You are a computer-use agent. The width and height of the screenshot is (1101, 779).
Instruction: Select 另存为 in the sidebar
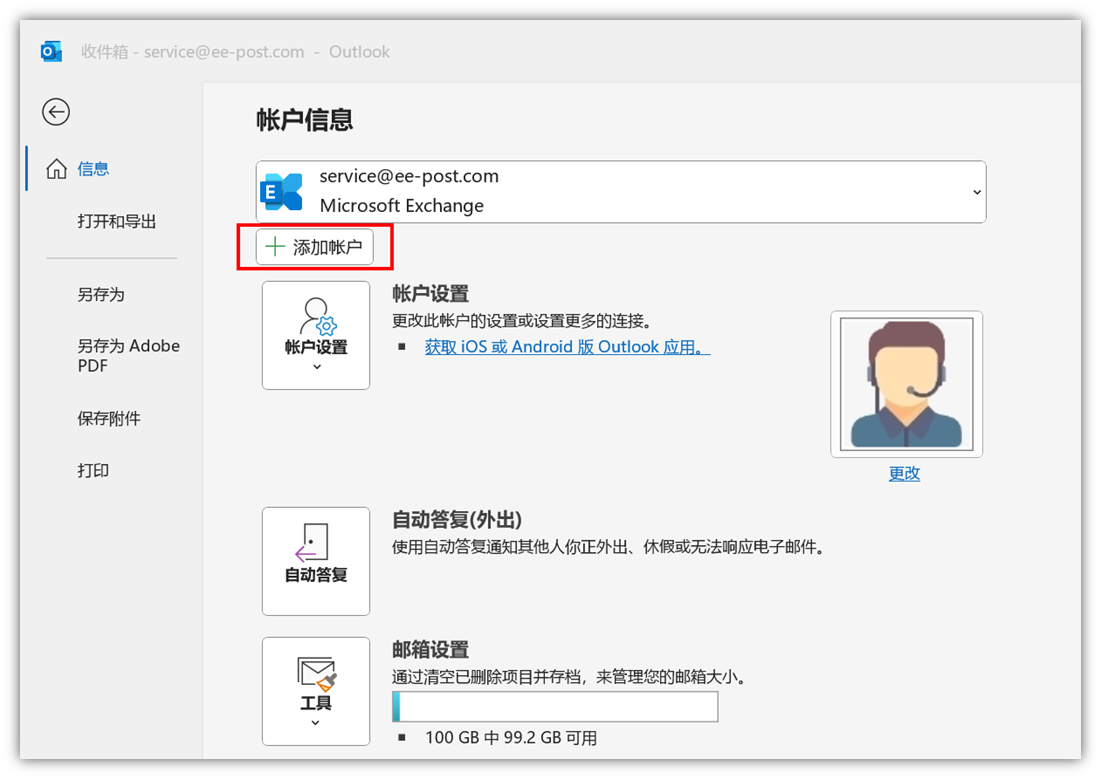(101, 295)
